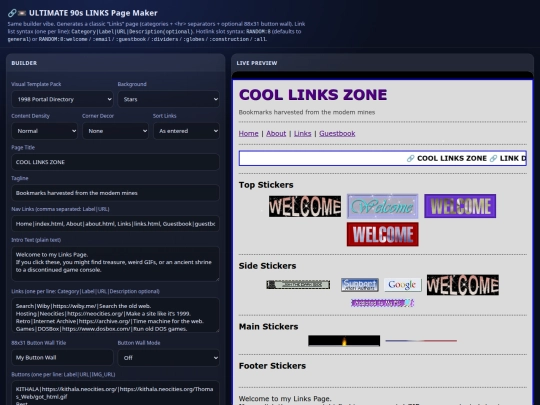Screen dimensions: 540x405
Task: Click into the Buttons list textarea
Action: (x=115, y=393)
